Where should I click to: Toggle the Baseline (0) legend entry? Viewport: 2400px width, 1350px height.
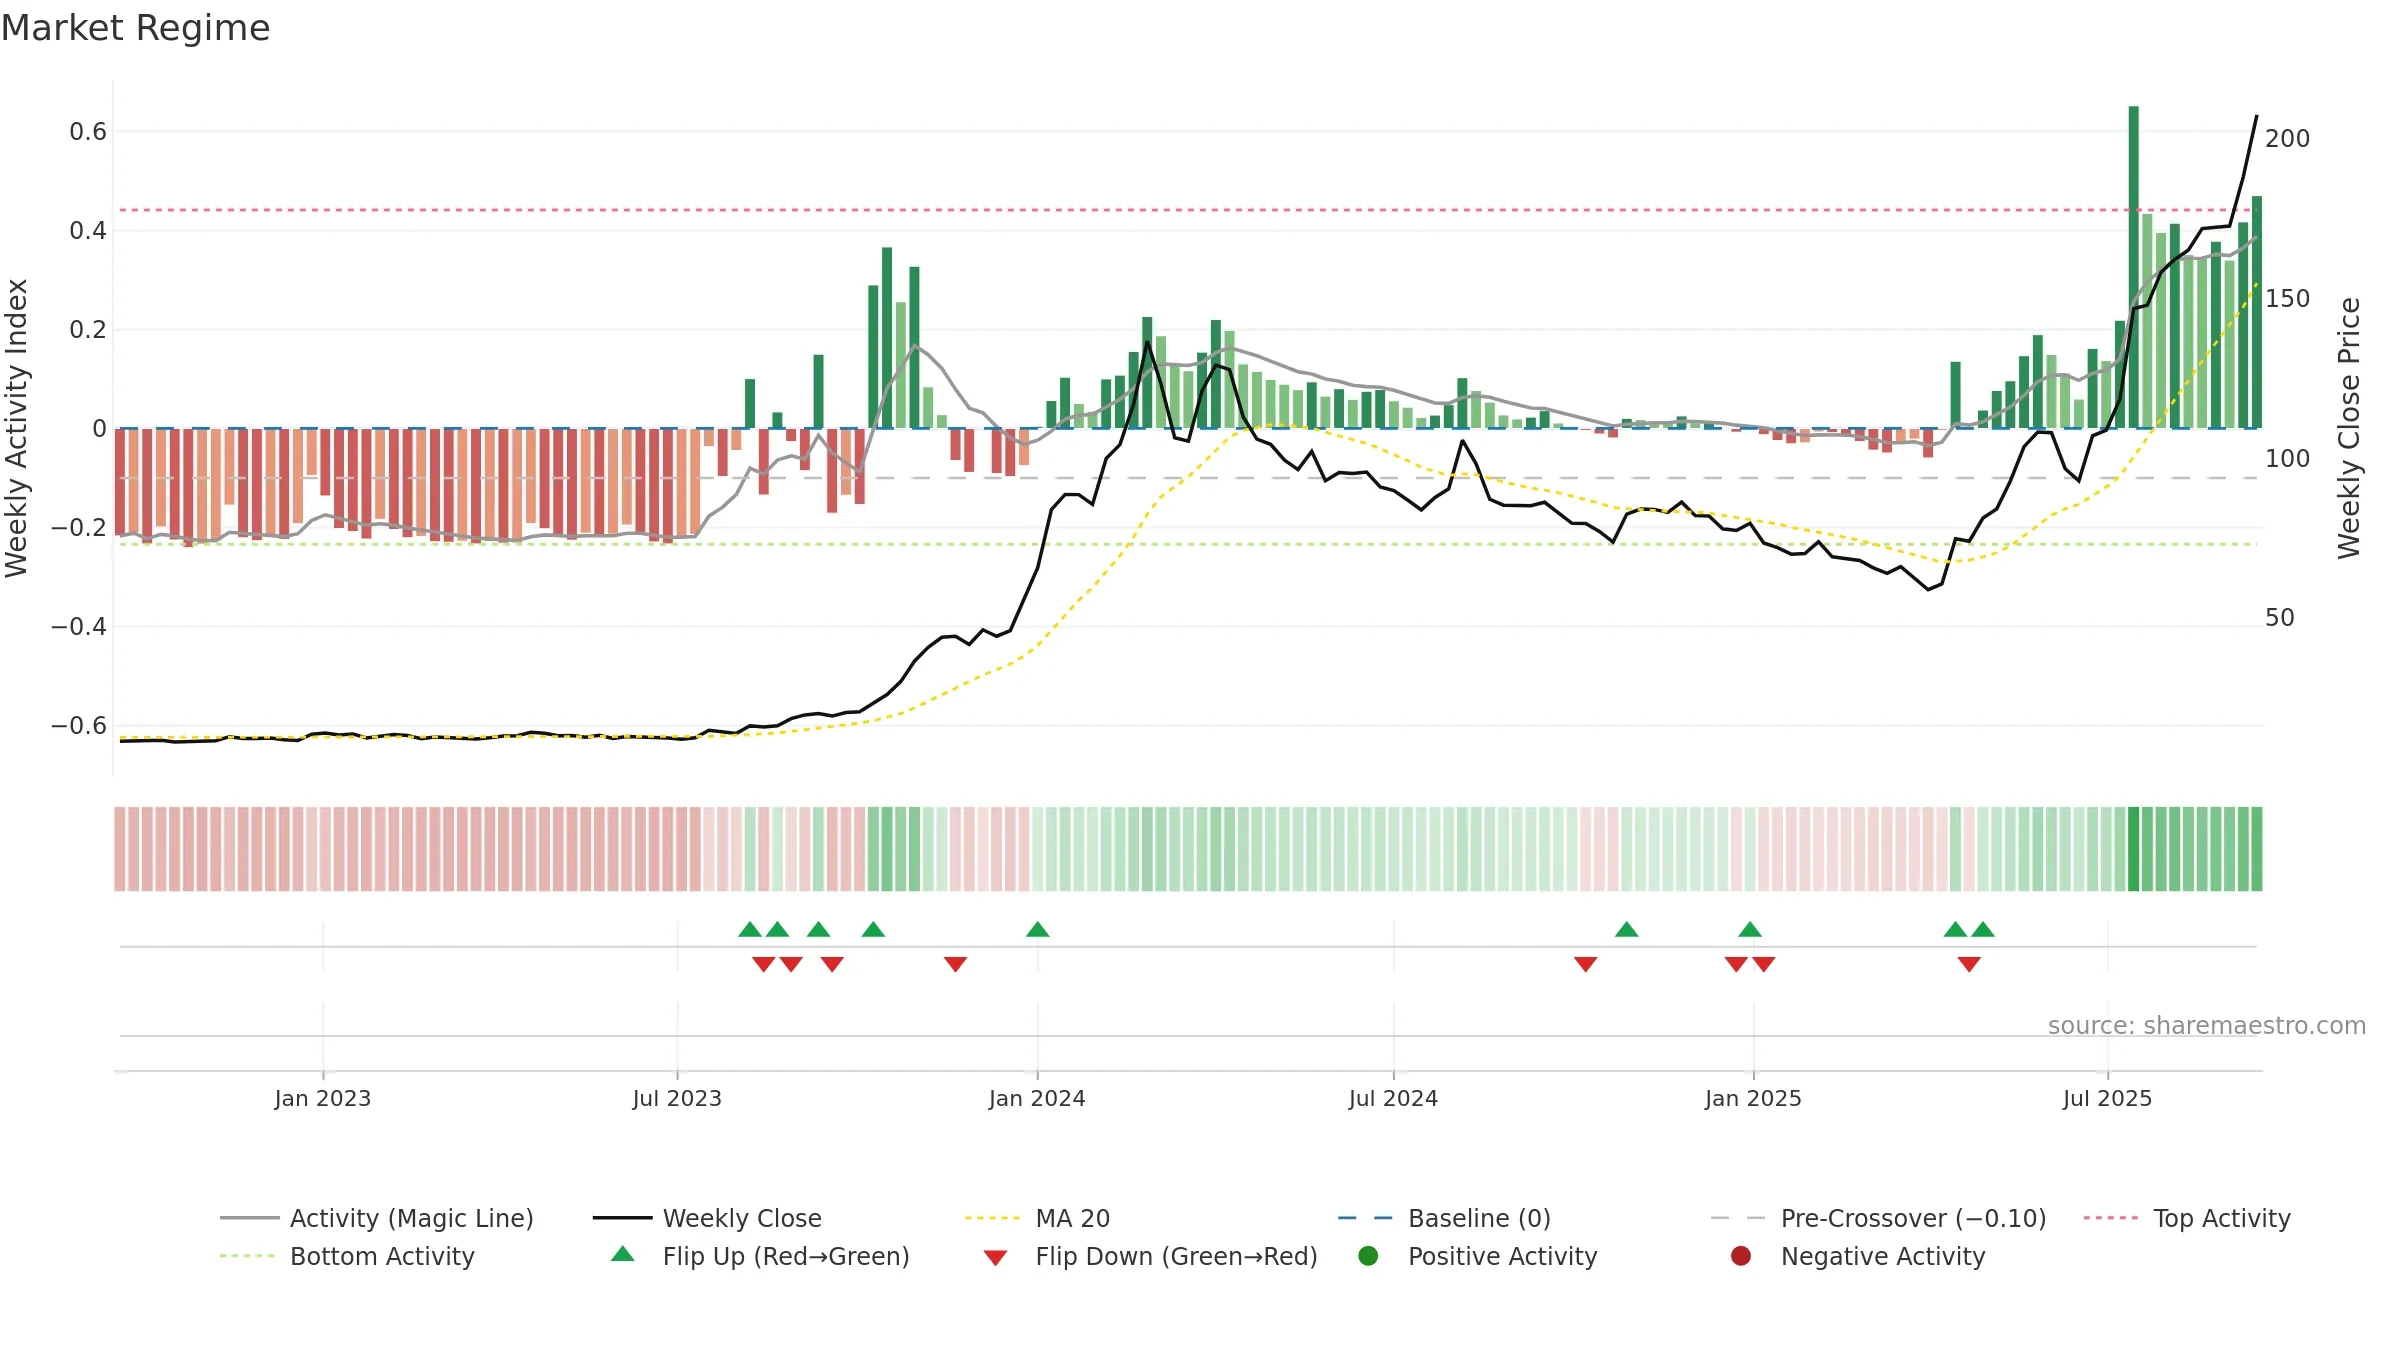coord(1444,1218)
